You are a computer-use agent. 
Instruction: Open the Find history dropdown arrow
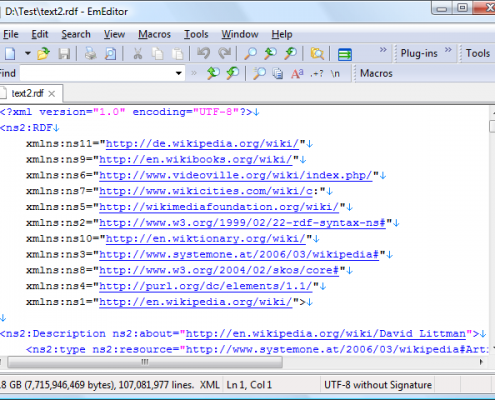tap(179, 73)
